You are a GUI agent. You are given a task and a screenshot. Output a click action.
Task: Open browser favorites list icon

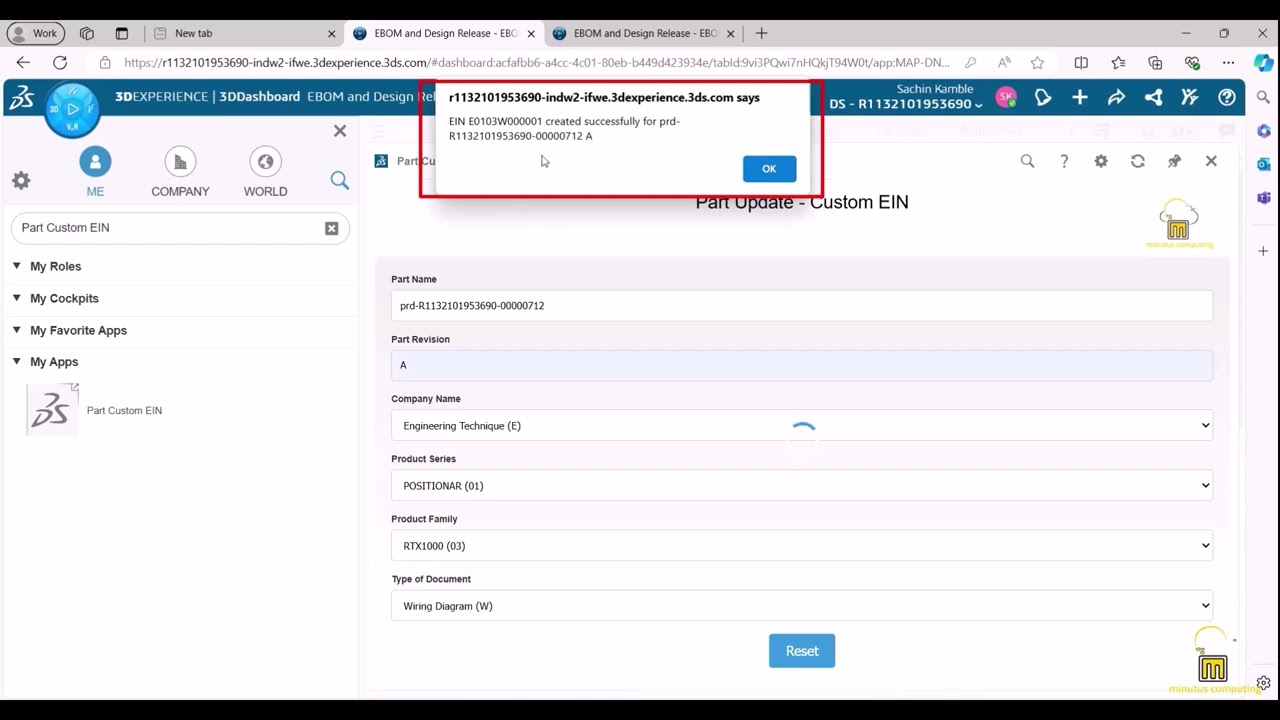[x=1118, y=62]
